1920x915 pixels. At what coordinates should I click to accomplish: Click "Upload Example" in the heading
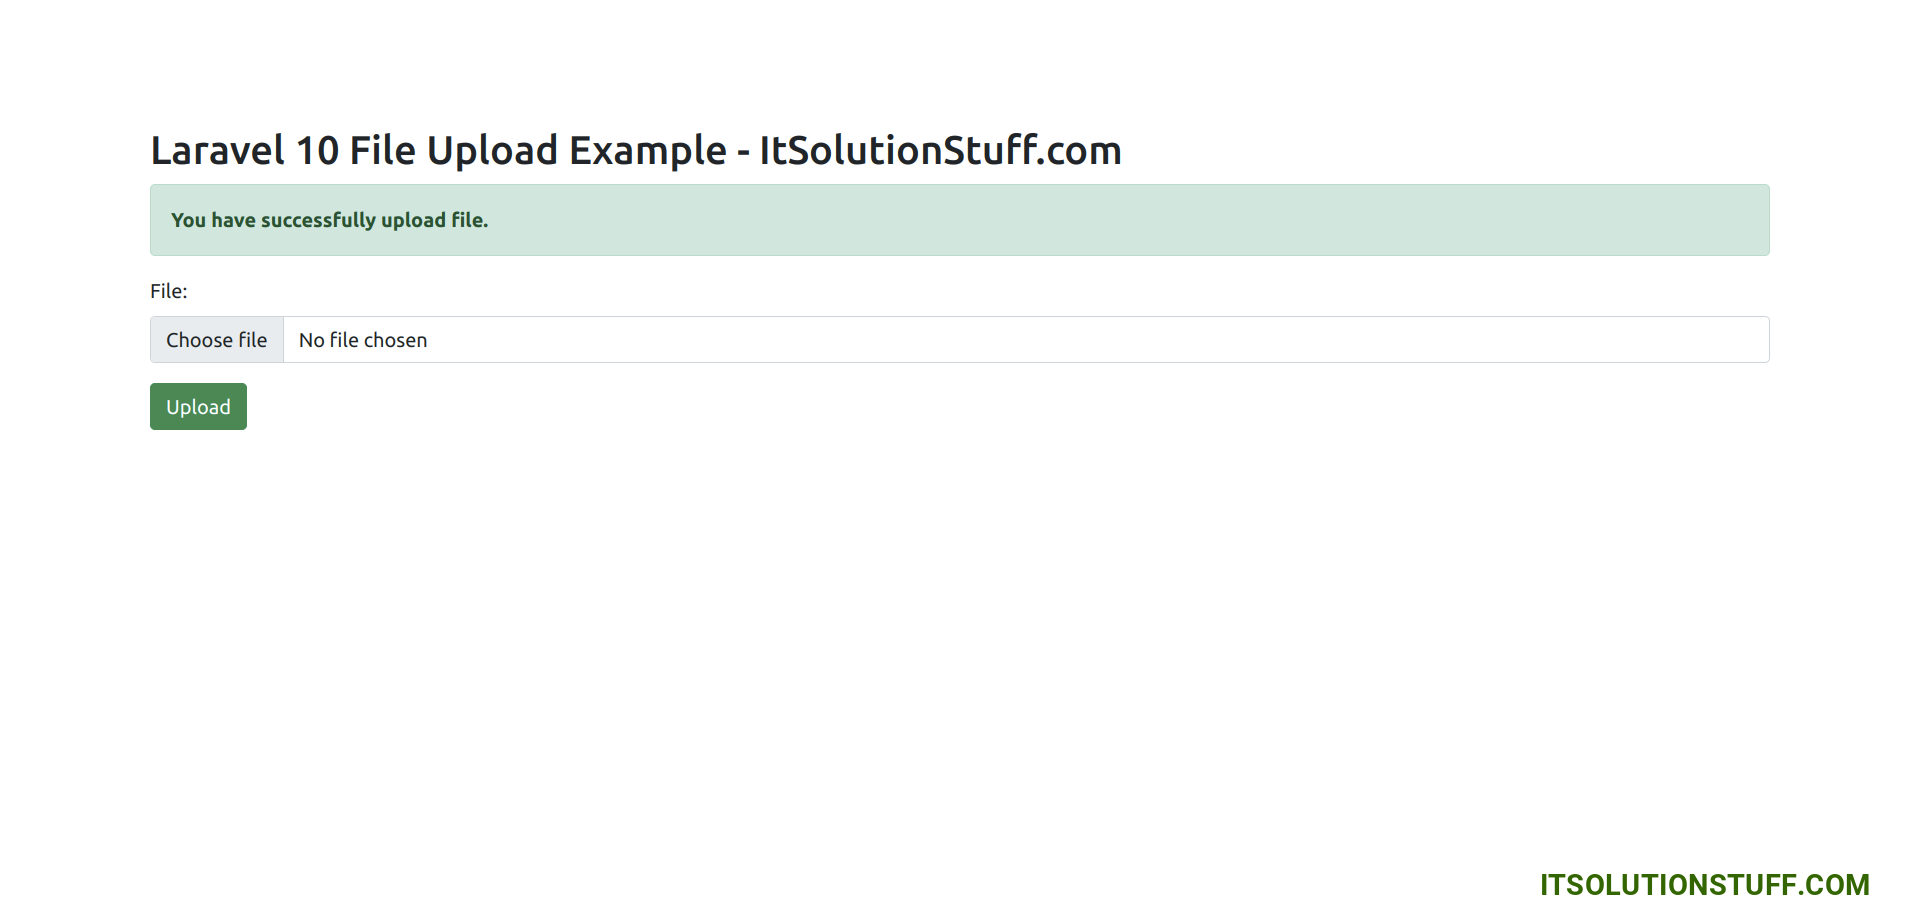pyautogui.click(x=577, y=151)
